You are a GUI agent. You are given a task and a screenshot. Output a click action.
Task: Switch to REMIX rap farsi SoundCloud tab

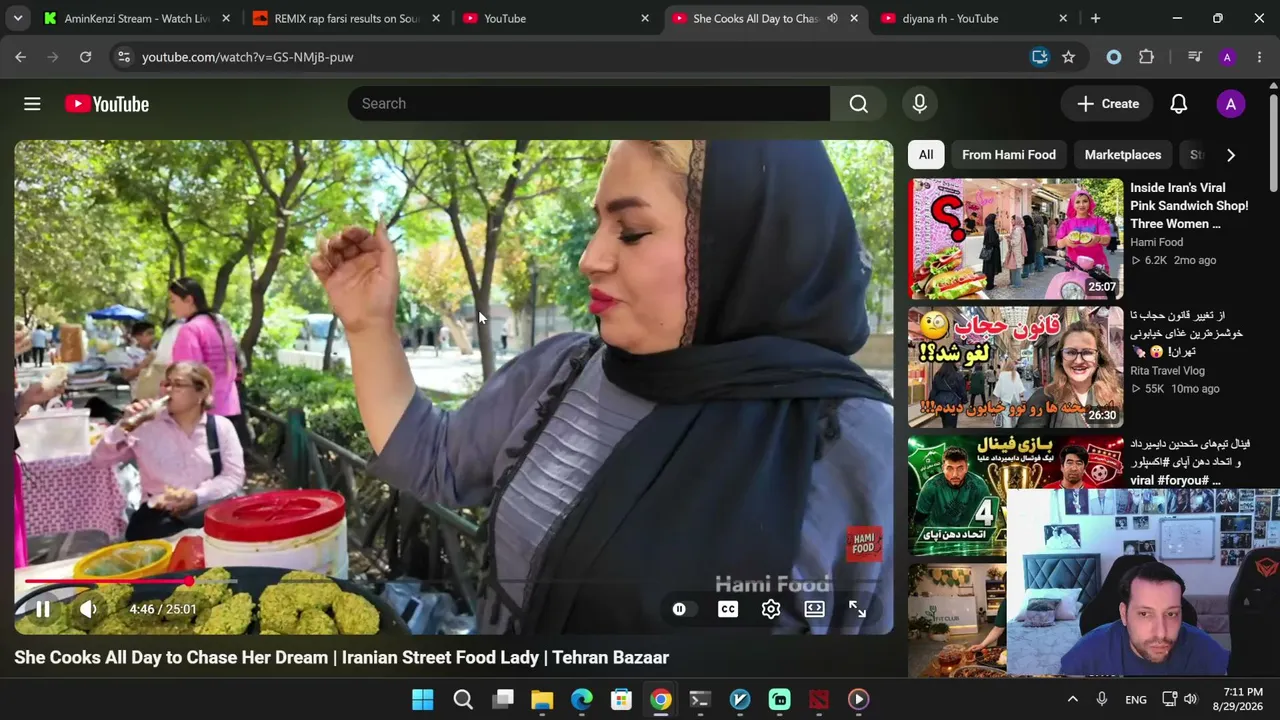click(346, 18)
